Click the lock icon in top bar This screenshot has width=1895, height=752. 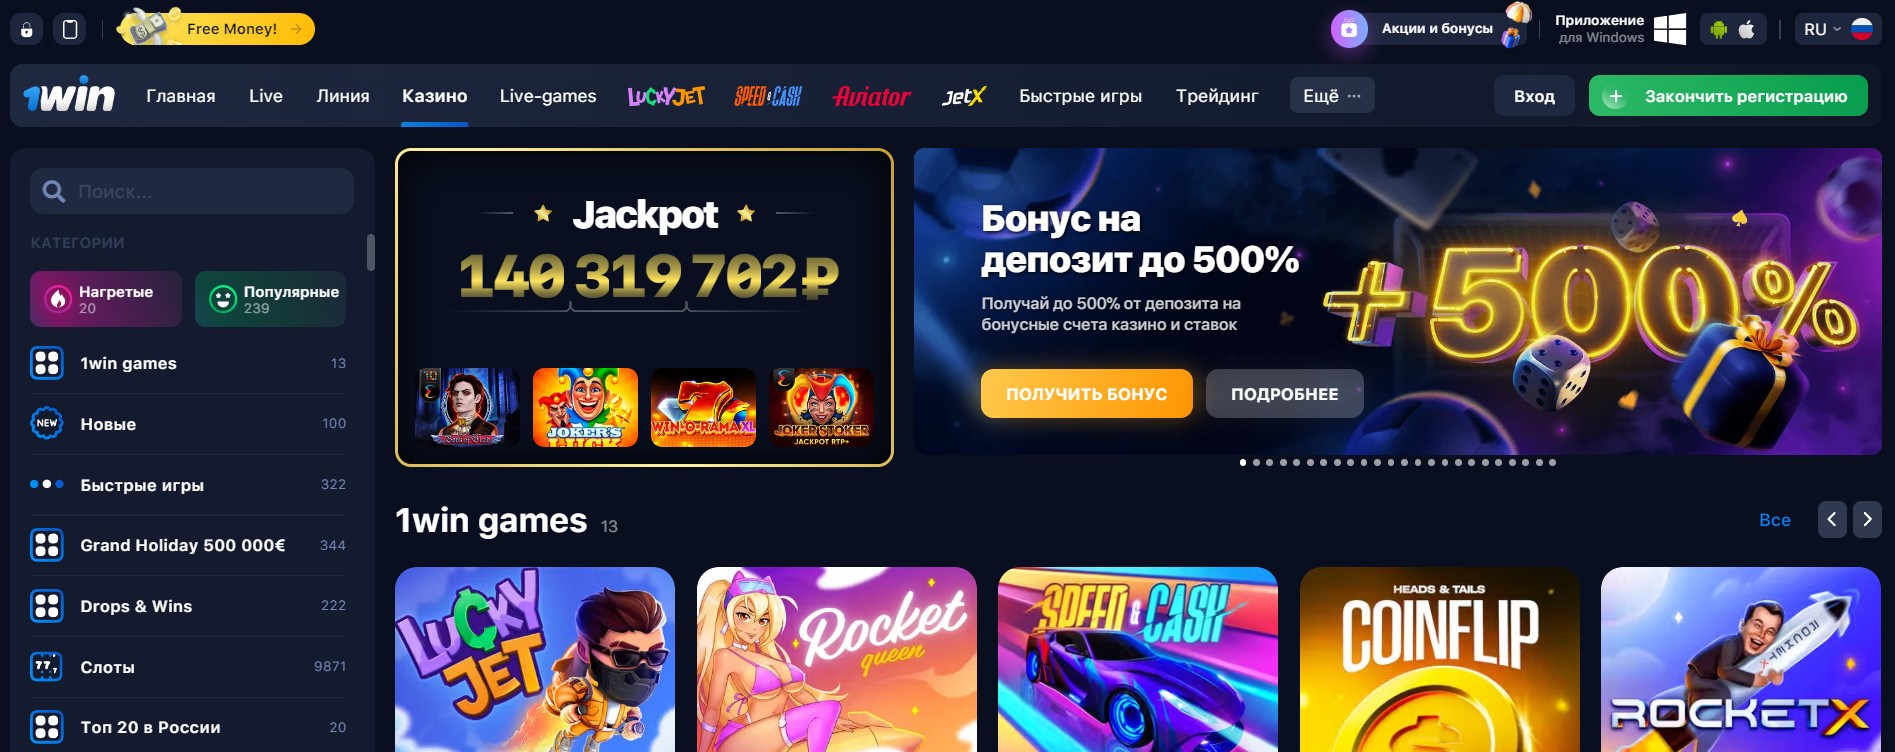27,29
